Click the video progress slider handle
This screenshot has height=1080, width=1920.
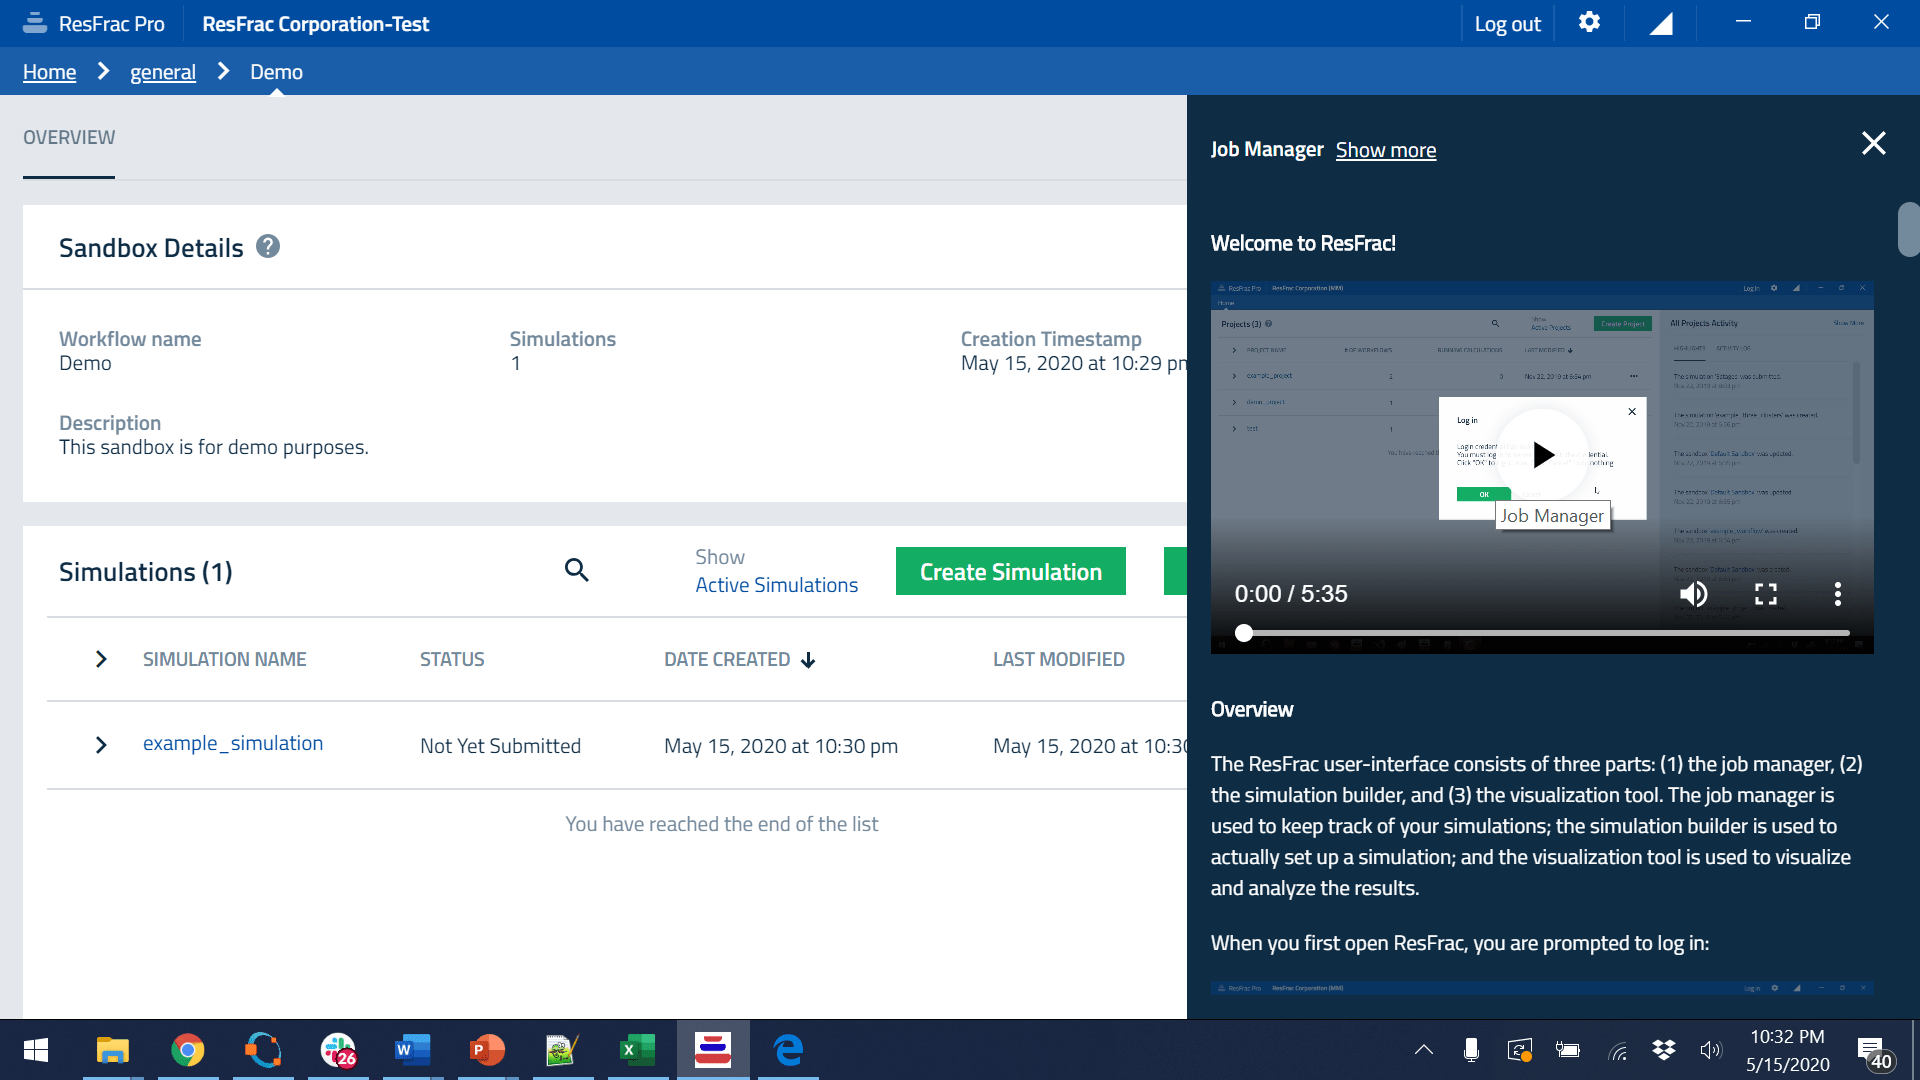point(1244,633)
